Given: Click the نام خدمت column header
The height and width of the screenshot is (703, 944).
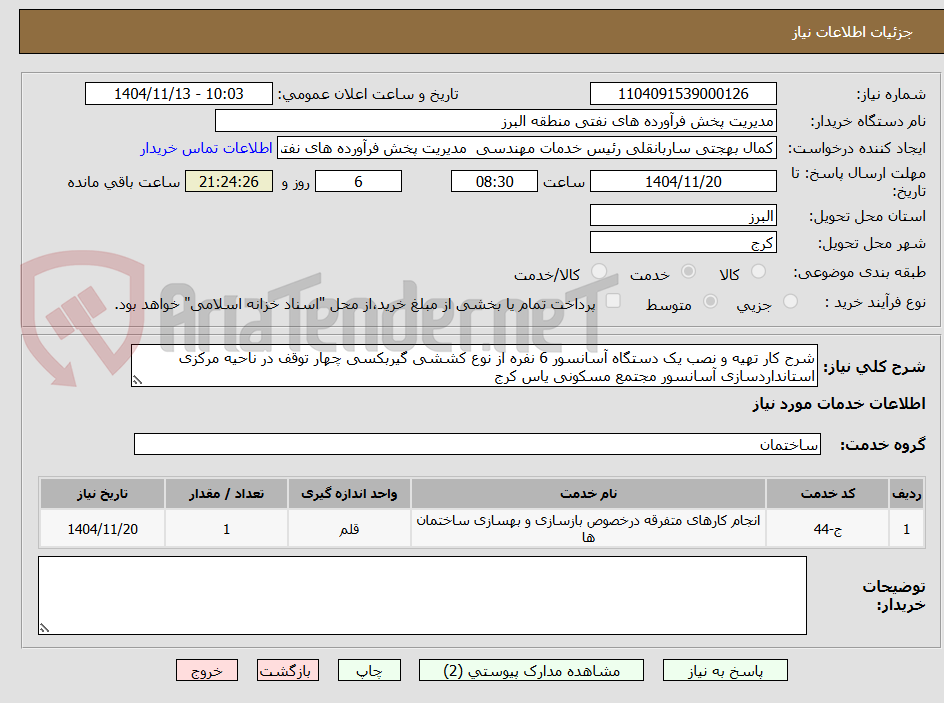Looking at the screenshot, I should [x=588, y=494].
